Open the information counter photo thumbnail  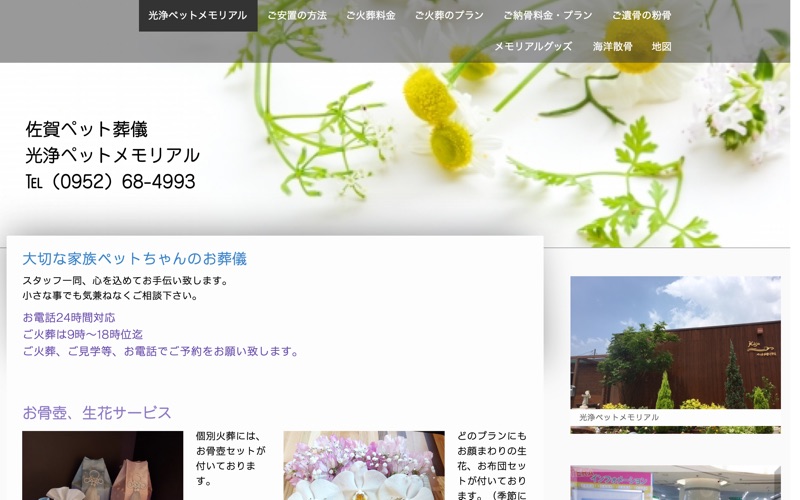[x=676, y=483]
